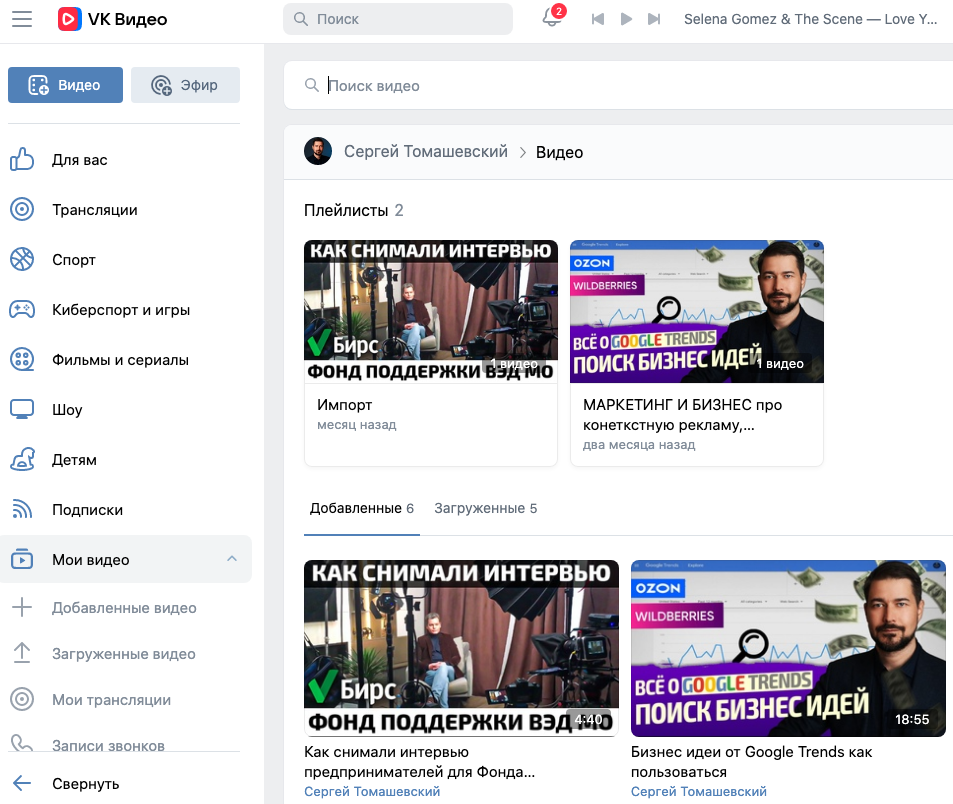Go to Трансляции section
953x804 pixels.
pos(95,210)
